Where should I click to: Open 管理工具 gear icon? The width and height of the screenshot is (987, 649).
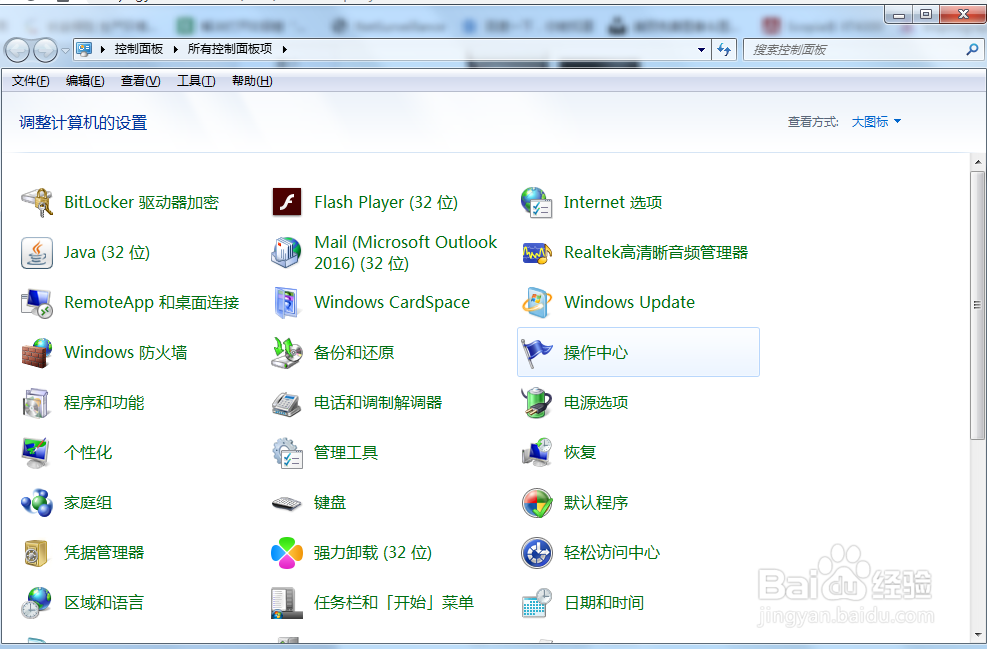click(x=286, y=453)
